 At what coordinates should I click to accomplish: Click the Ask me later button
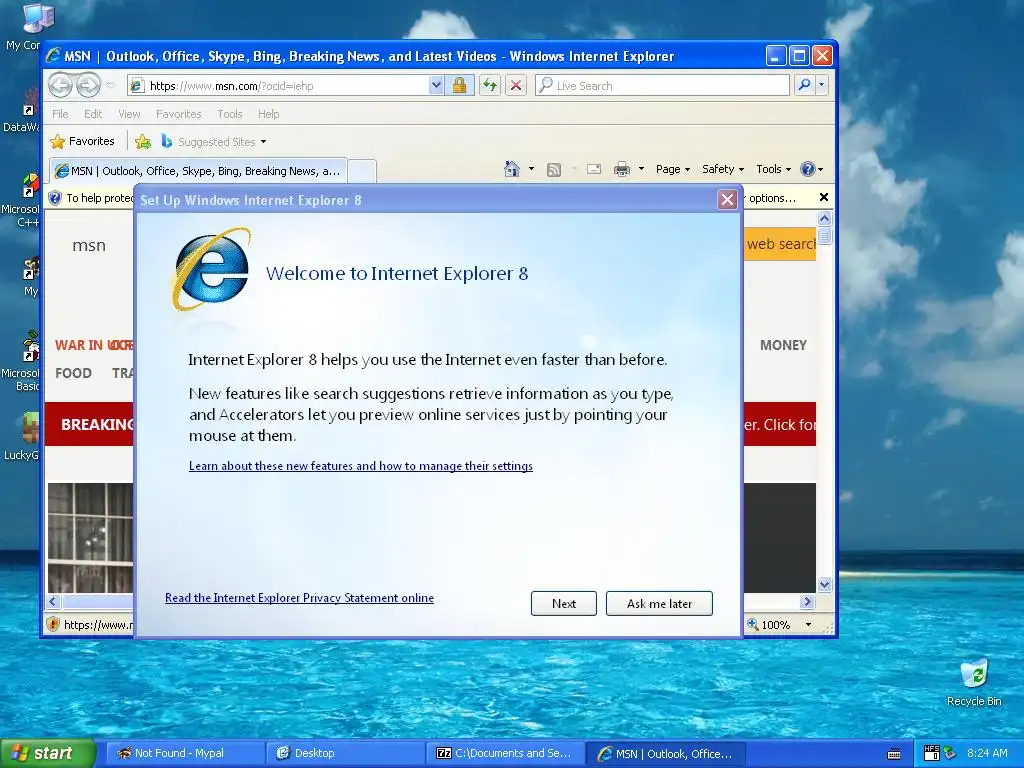[x=659, y=603]
